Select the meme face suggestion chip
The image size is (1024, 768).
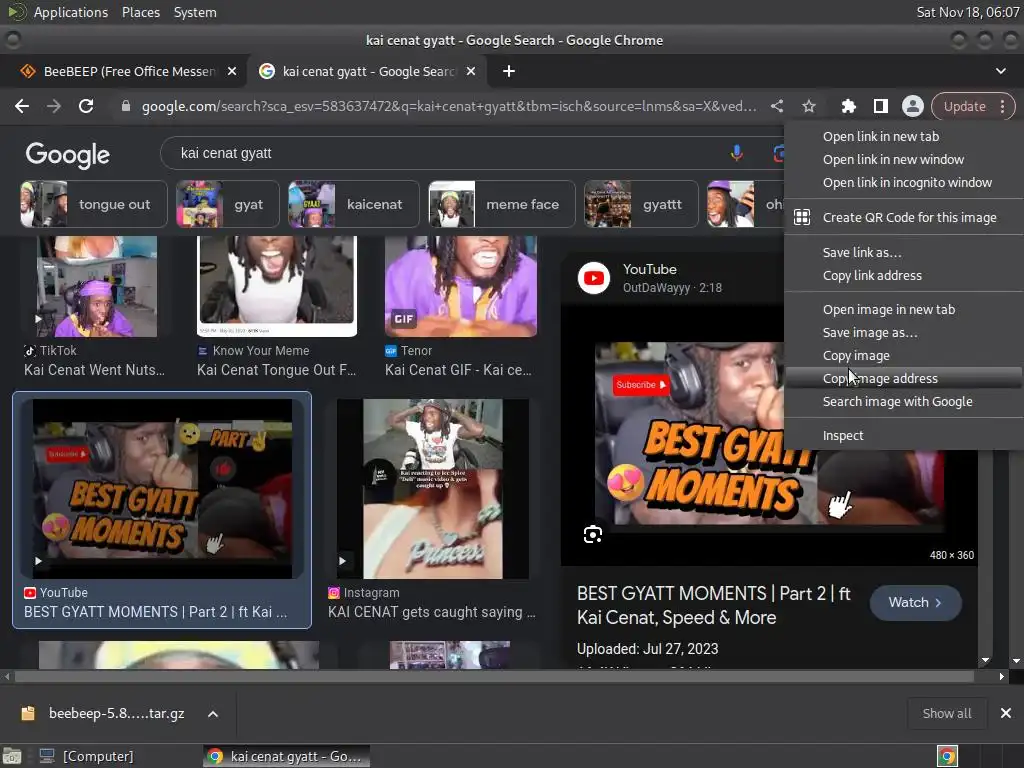[501, 204]
